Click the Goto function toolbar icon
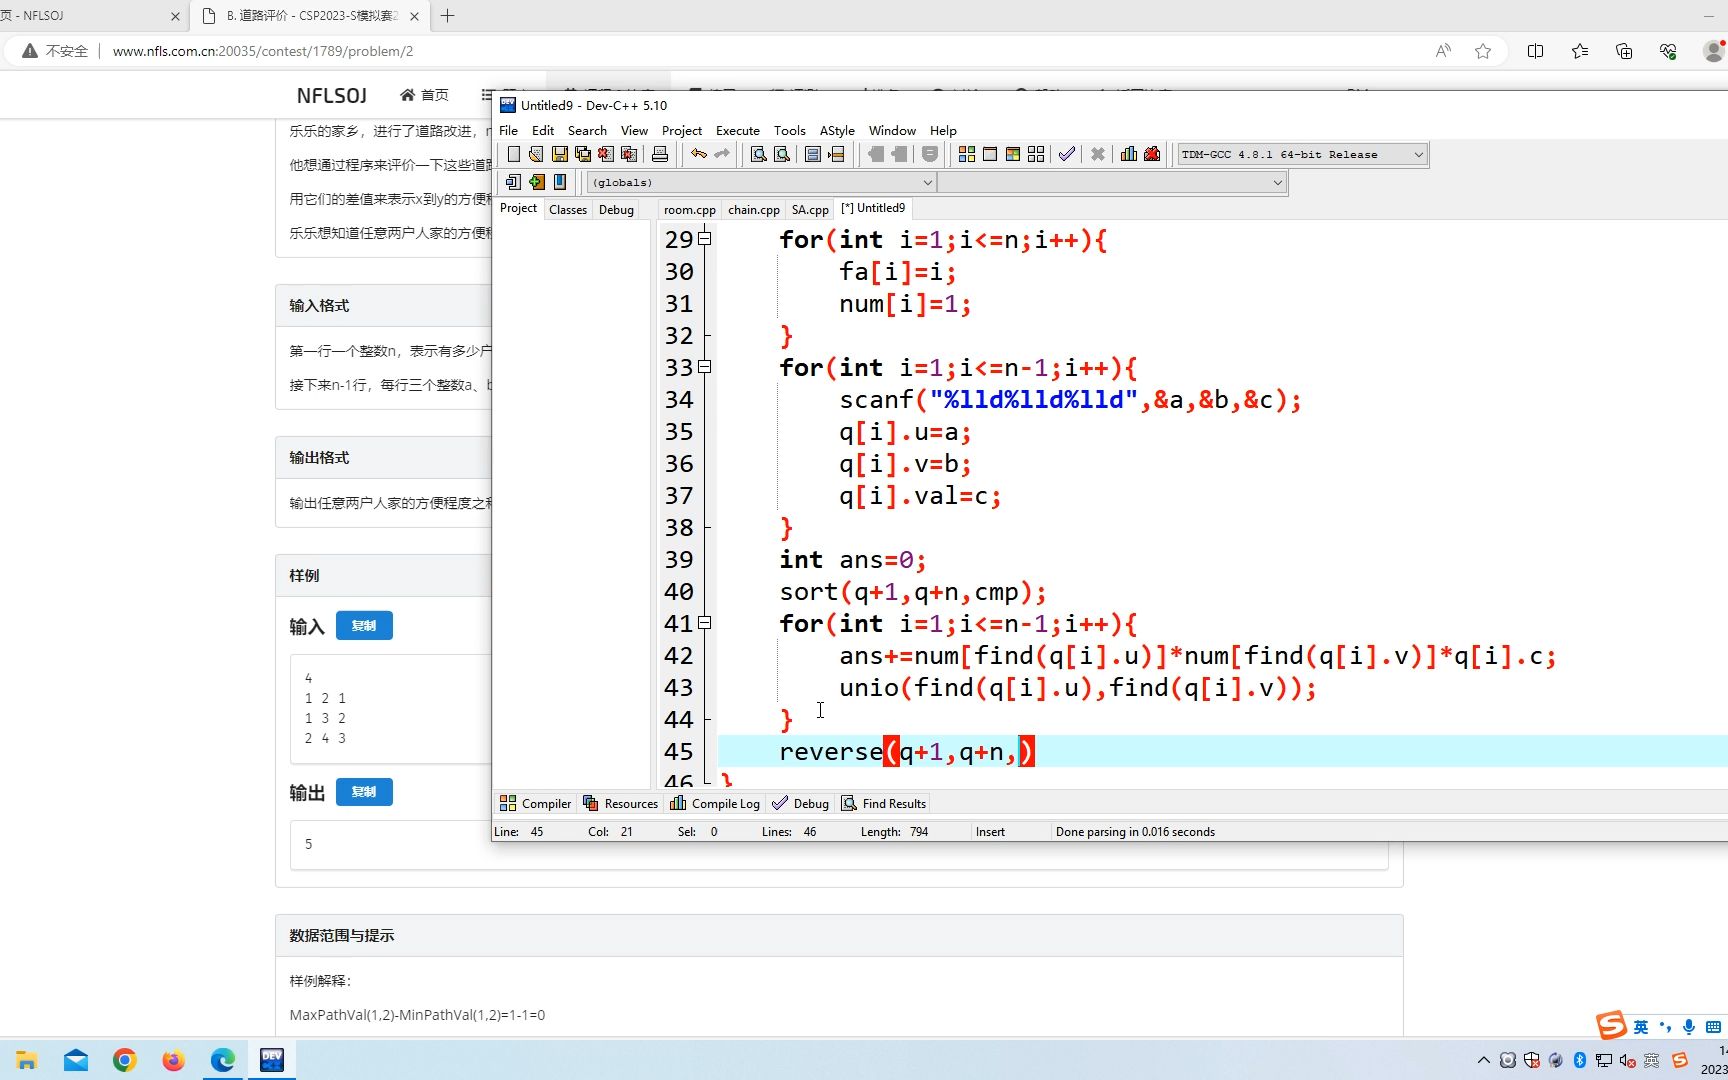The width and height of the screenshot is (1728, 1080). (x=813, y=154)
